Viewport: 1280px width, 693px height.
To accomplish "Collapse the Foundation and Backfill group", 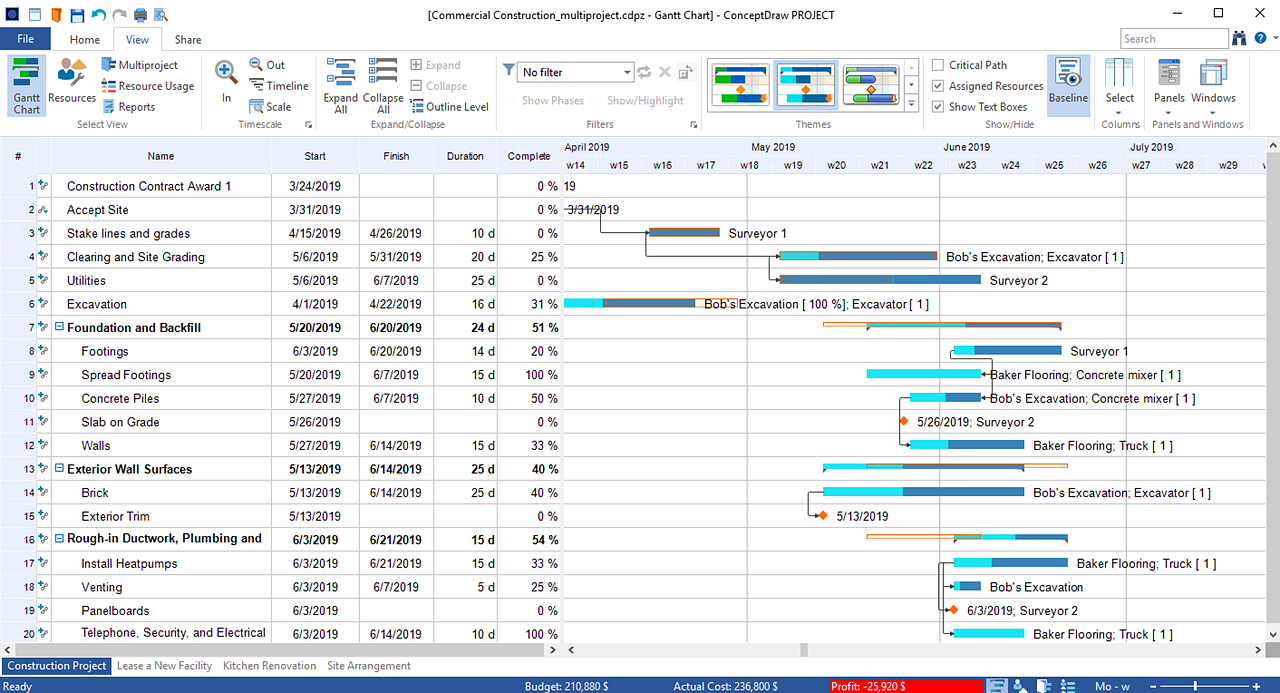I will (59, 327).
